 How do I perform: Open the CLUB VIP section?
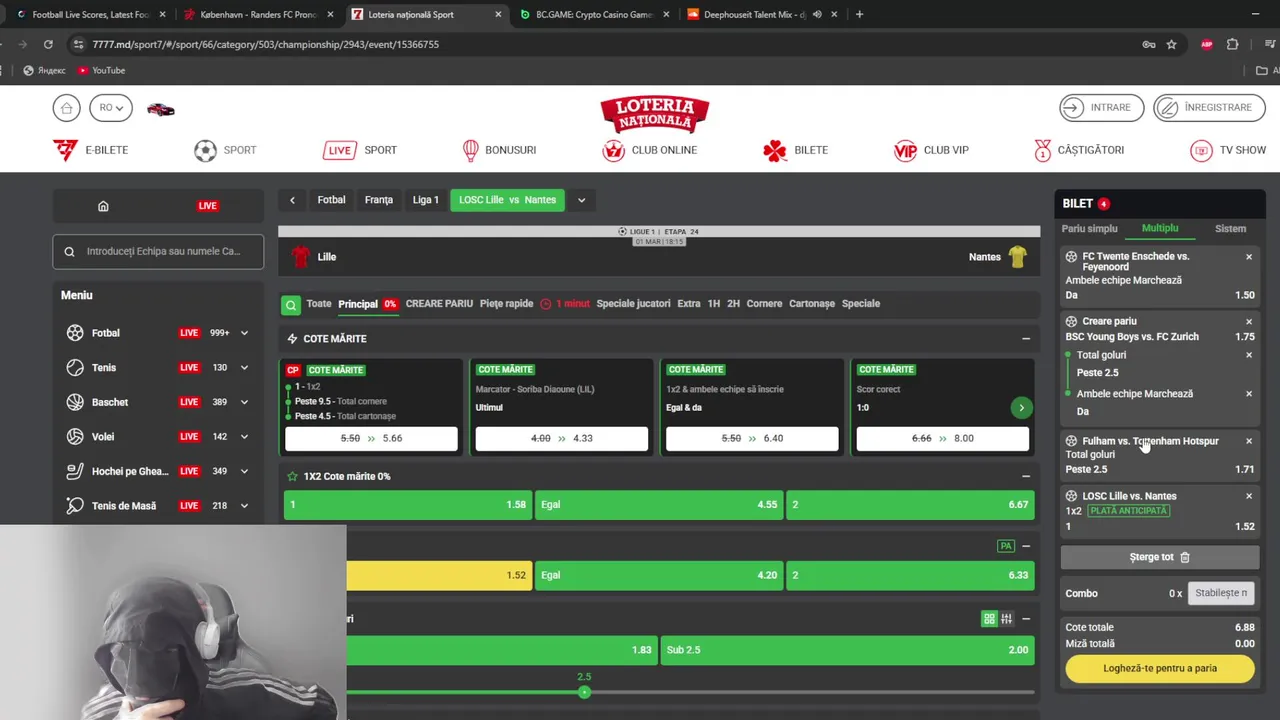coord(931,150)
